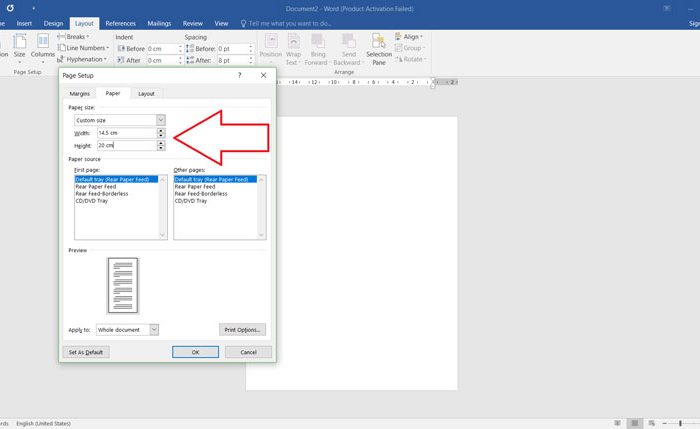Viewport: 700px width, 429px height.
Task: Close the Page Setup dialog with X
Action: click(263, 75)
